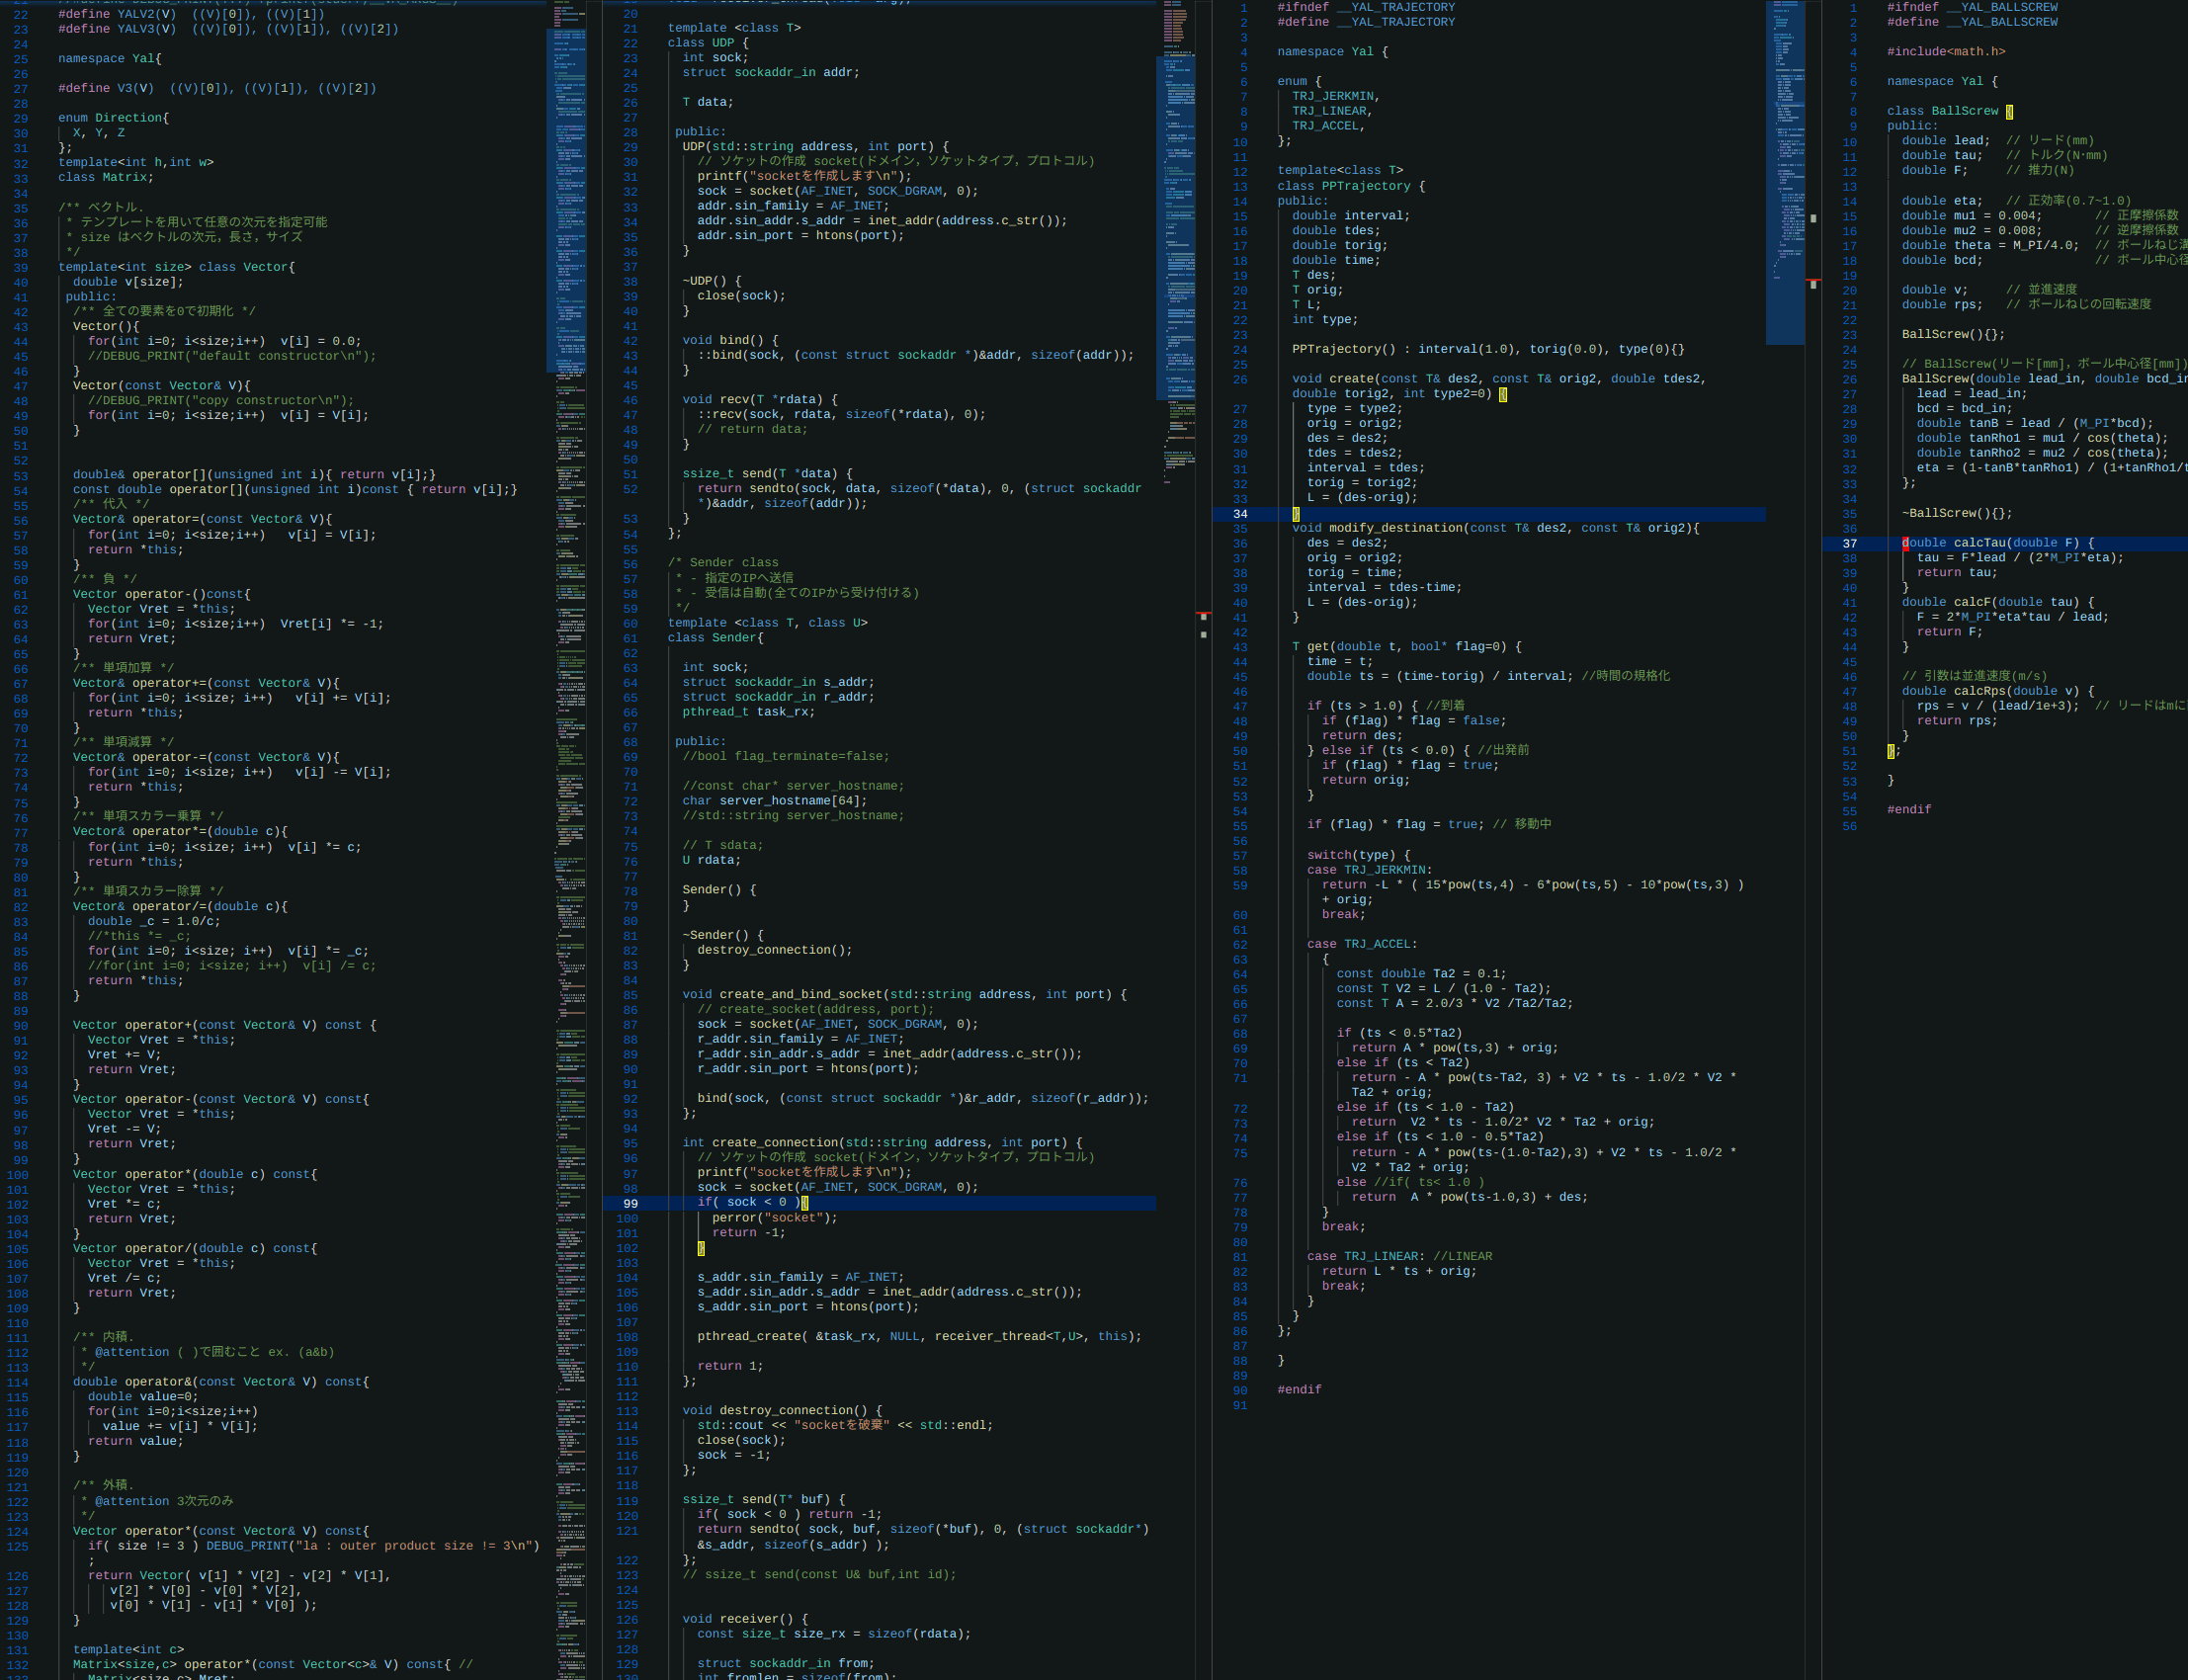2188x1680 pixels.
Task: Click highlighted line number 34 in the trajectory pane
Action: coord(1240,514)
